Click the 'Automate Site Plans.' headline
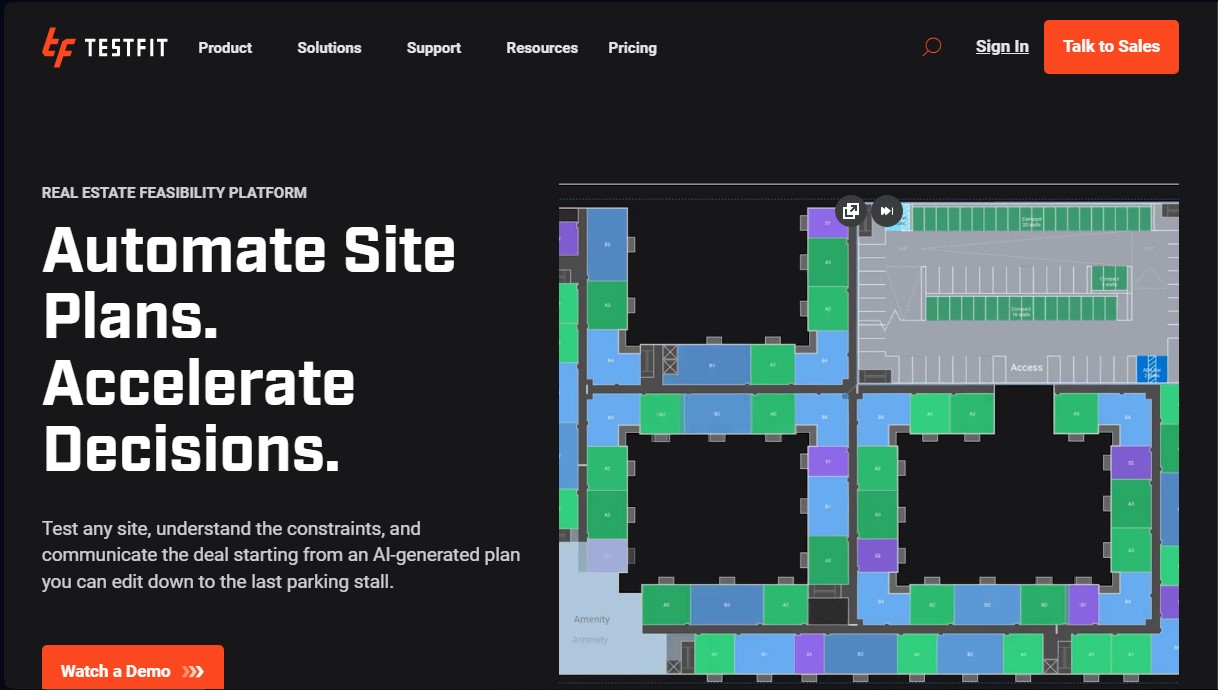This screenshot has height=690, width=1218. pos(249,283)
